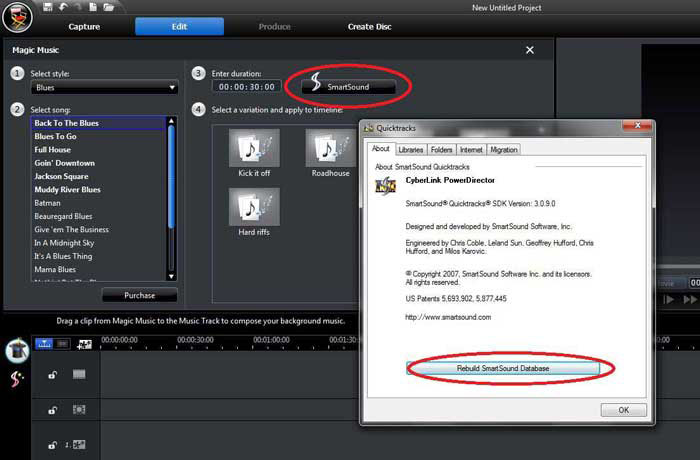Click the New project page icon

[x=93, y=7]
